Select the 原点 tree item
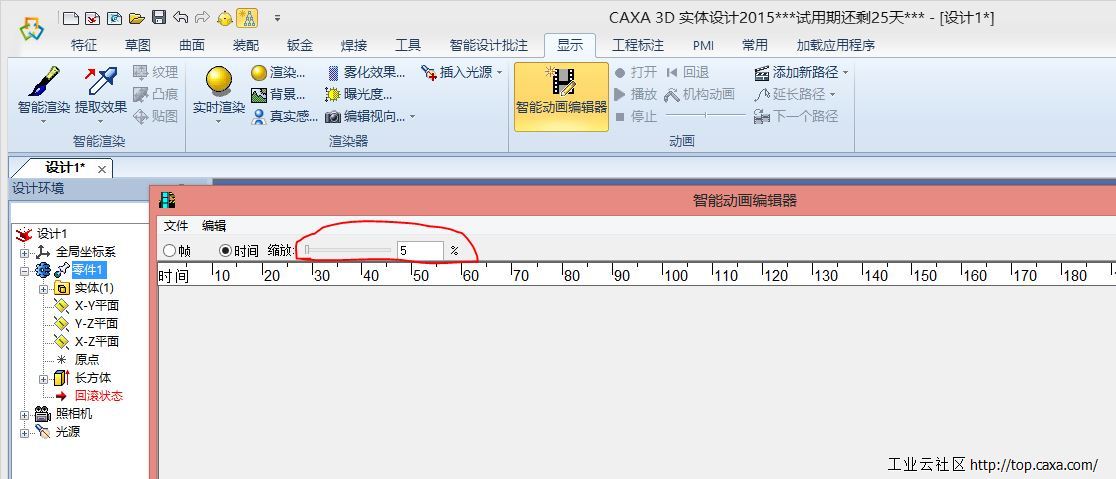The width and height of the screenshot is (1116, 479). pos(87,360)
